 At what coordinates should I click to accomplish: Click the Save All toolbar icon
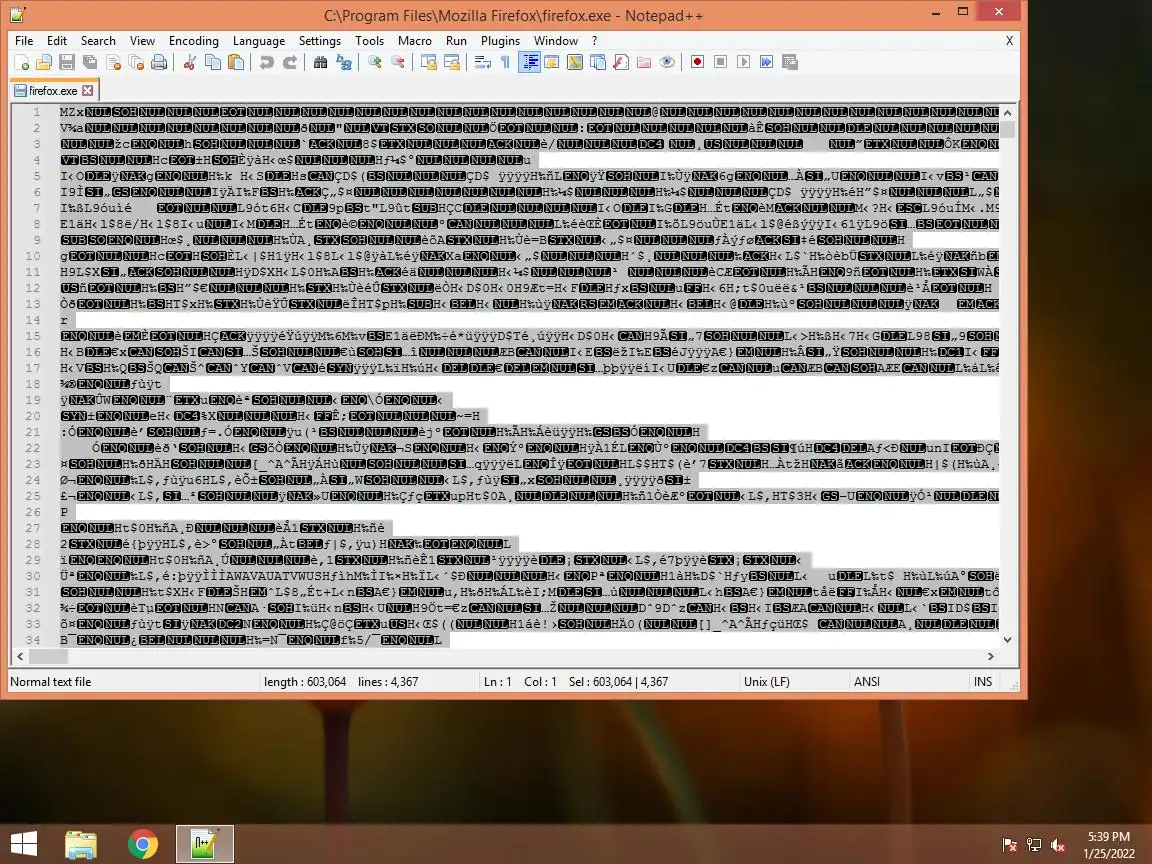tap(90, 62)
